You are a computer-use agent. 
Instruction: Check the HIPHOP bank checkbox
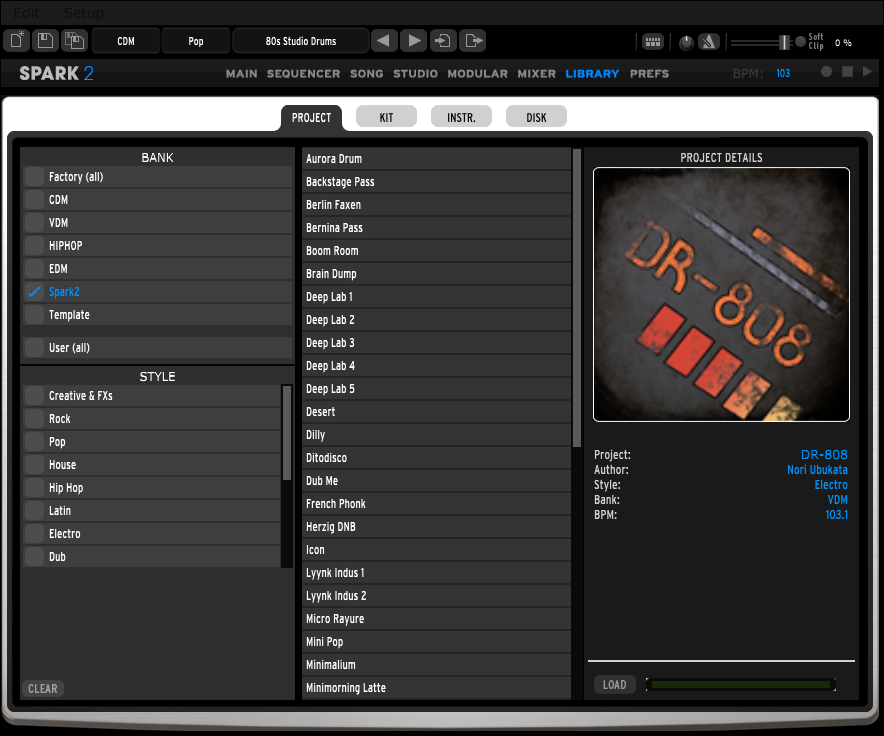(x=34, y=246)
